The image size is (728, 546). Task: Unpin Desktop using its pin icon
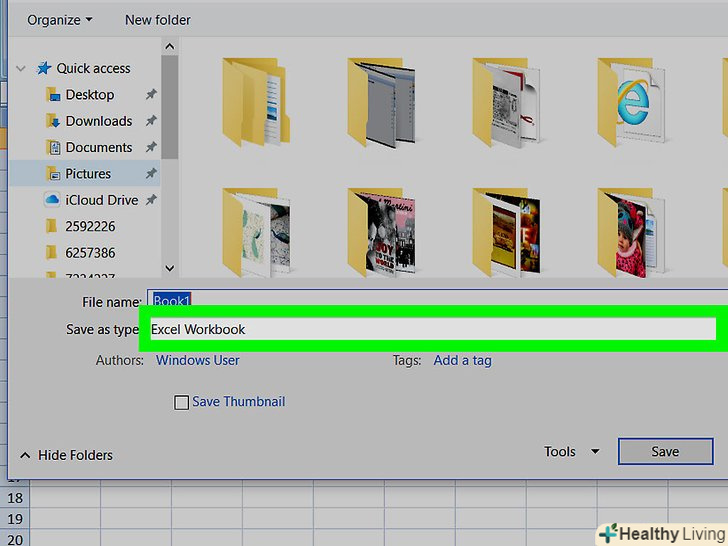151,95
